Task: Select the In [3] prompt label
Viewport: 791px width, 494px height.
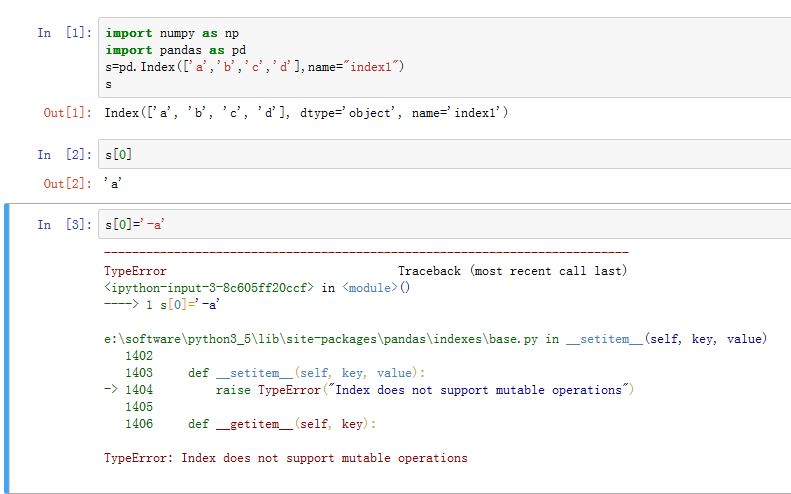Action: tap(61, 225)
